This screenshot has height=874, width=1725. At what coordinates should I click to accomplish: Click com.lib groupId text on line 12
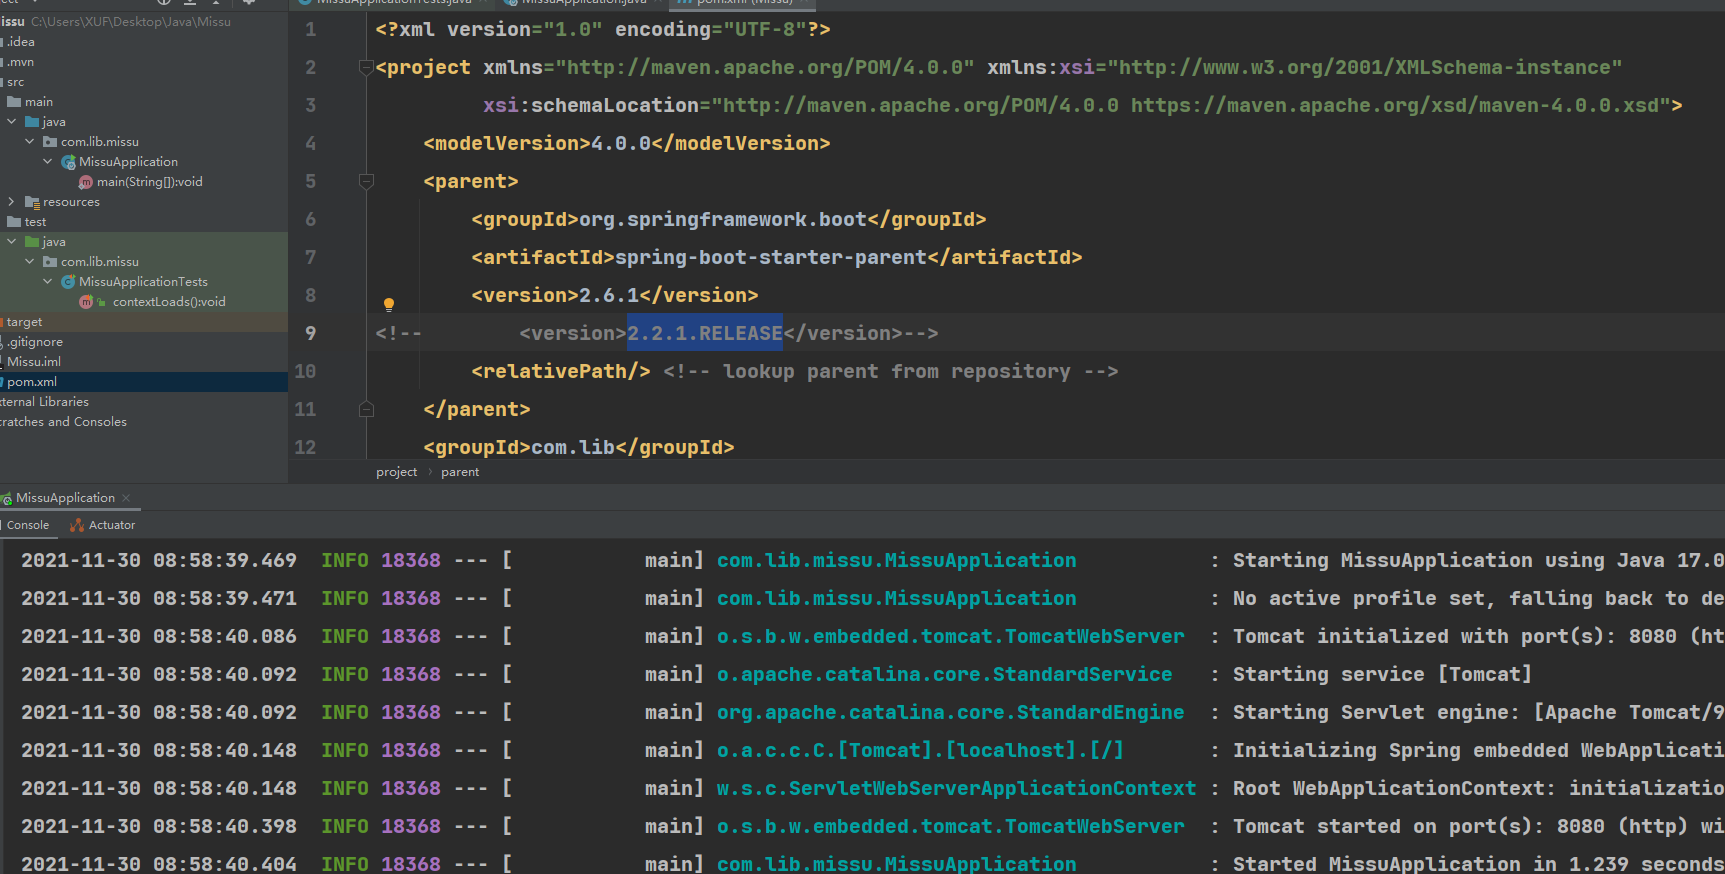[573, 447]
